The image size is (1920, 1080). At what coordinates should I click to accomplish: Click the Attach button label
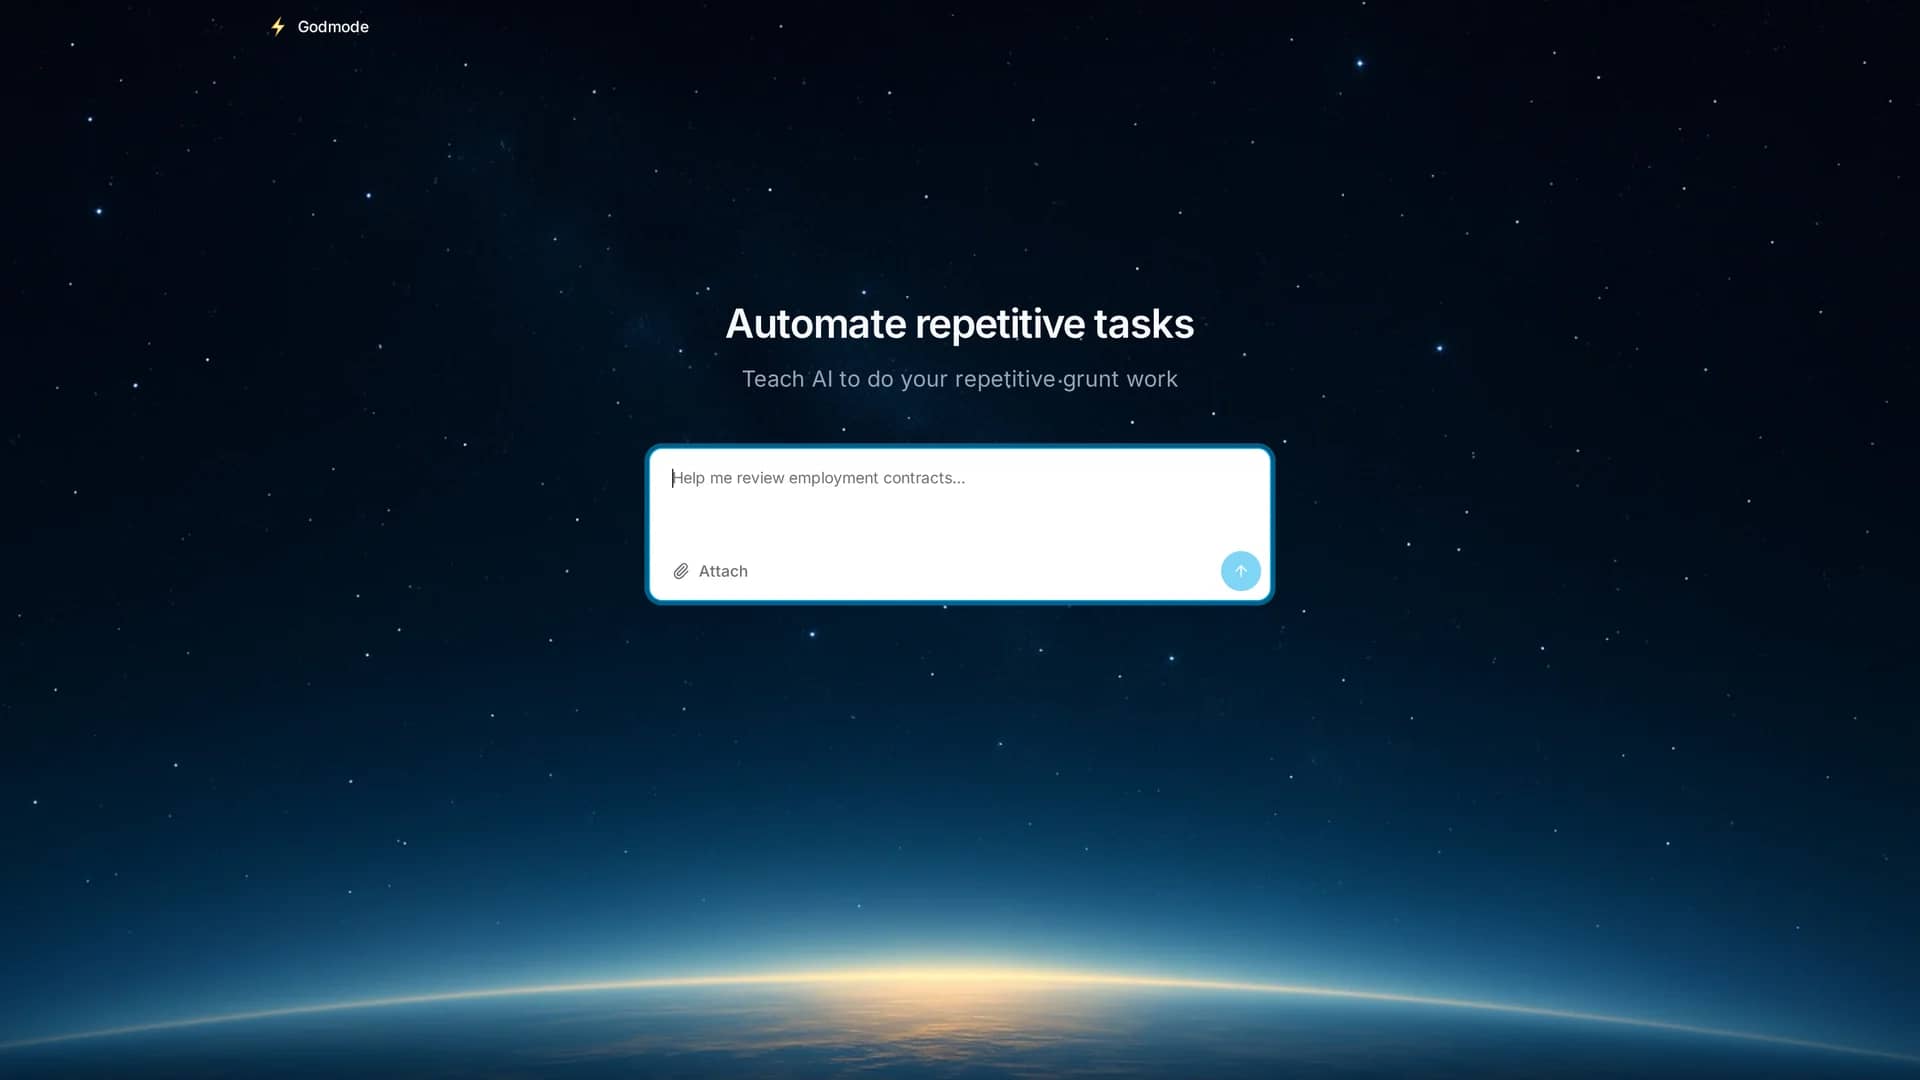[x=723, y=571]
